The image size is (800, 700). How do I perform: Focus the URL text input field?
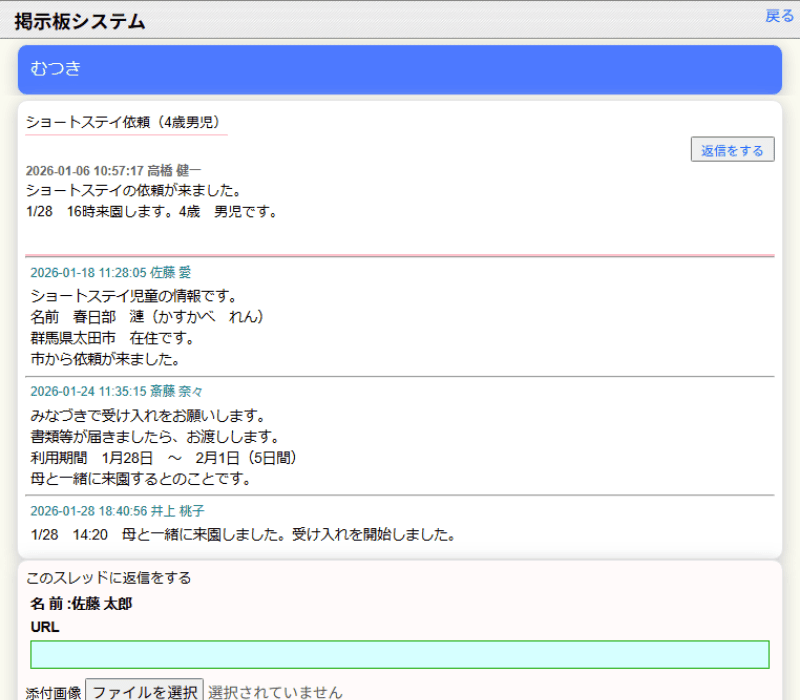click(399, 655)
